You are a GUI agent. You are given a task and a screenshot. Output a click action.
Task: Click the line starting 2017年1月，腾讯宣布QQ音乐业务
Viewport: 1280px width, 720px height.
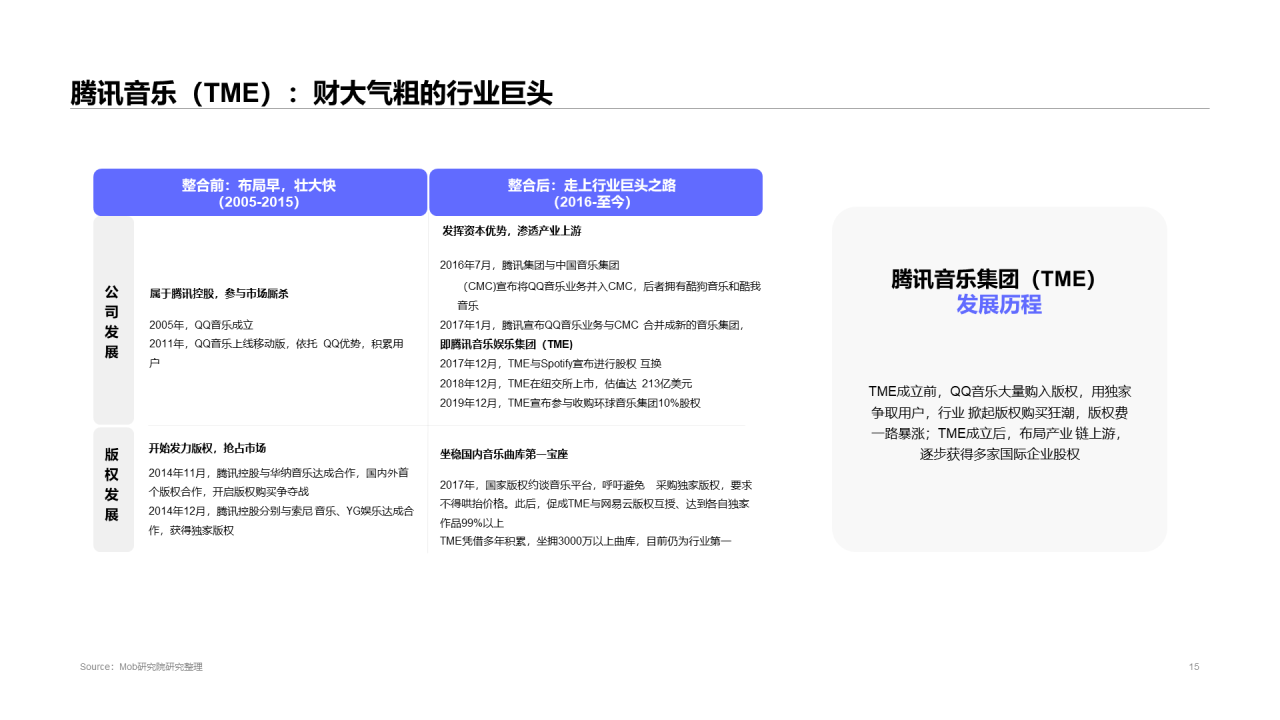[x=592, y=325]
